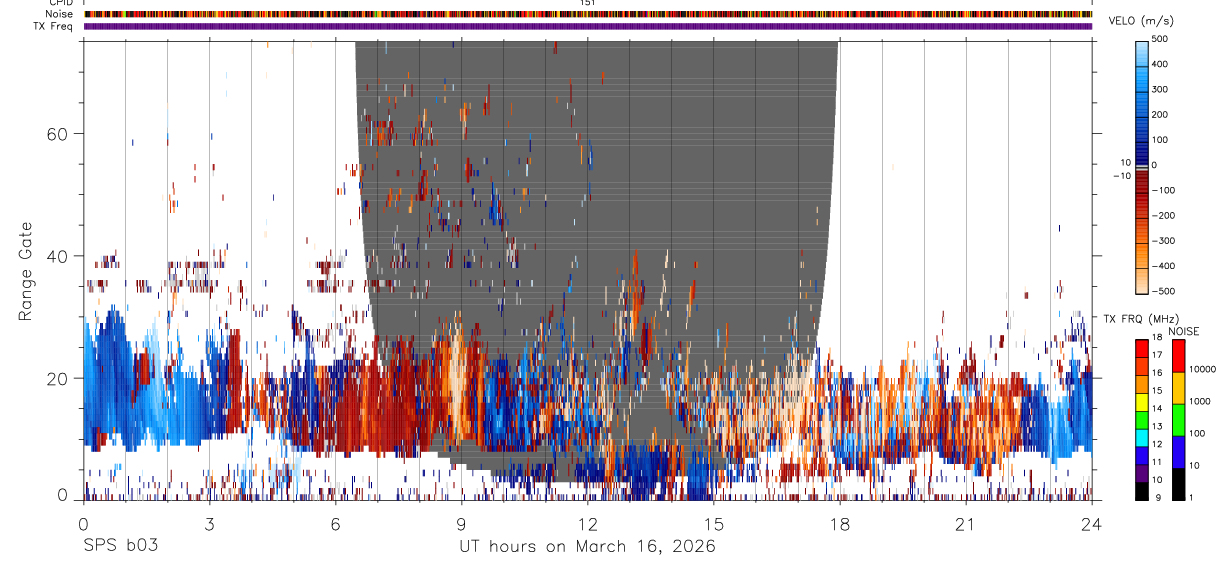Click the '-400' label on velocity scale

(1164, 266)
